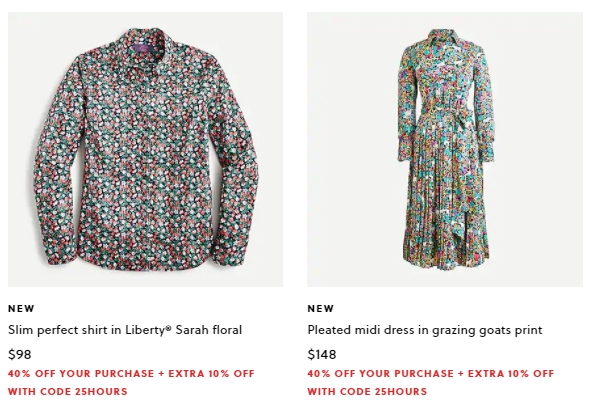The height and width of the screenshot is (412, 591).
Task: Click WITH CODE 25HOURS under the shirt
Action: coord(68,392)
